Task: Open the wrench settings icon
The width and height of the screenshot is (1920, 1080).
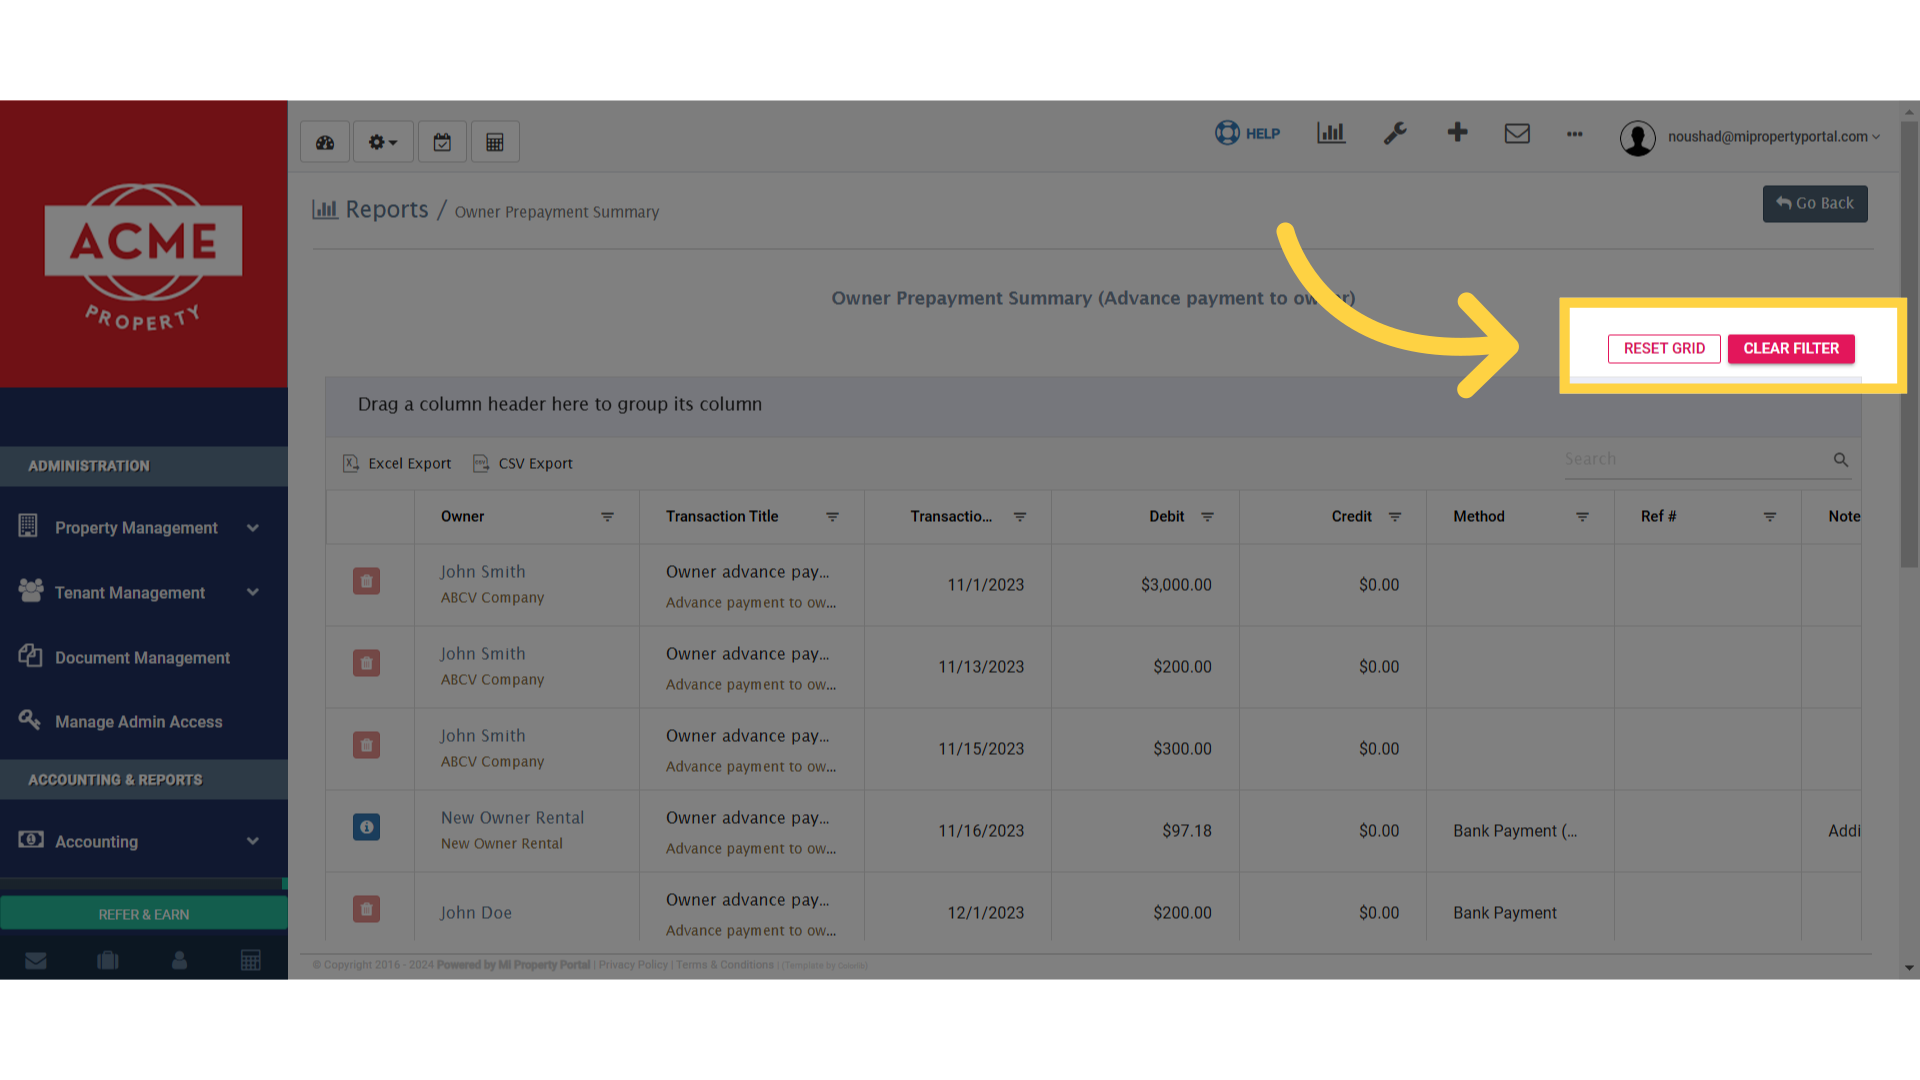Action: point(1395,133)
